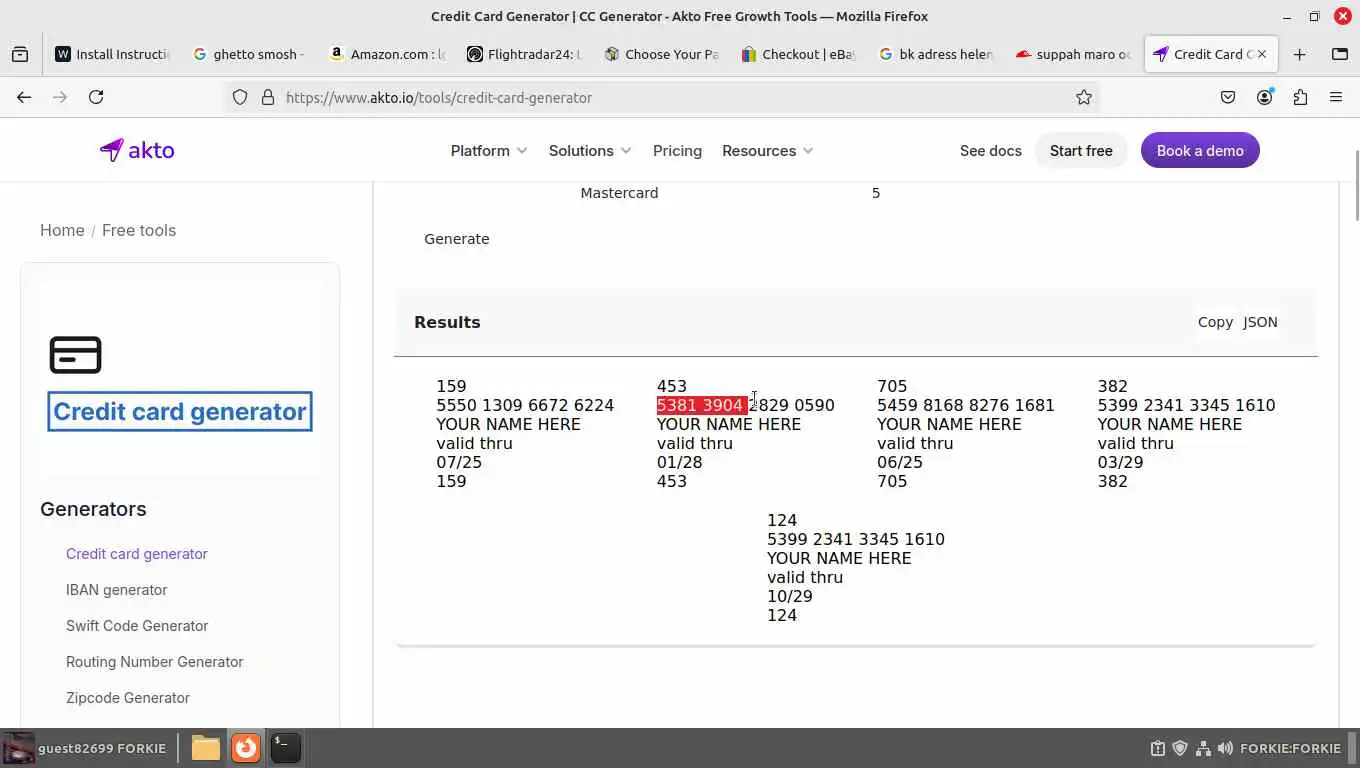Switch to the Amazon.com tab

386,54
